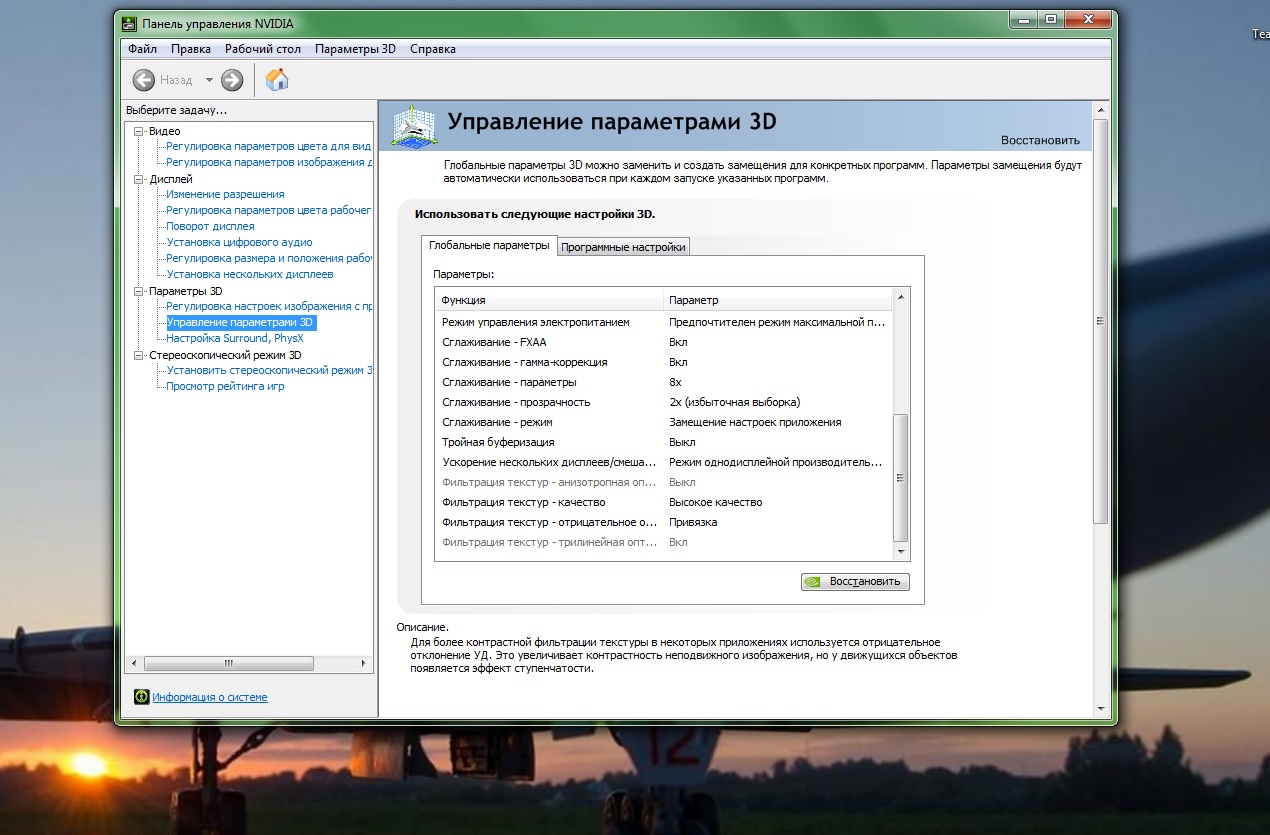Collapse the Стереоскопический режим 3D node

pos(140,355)
